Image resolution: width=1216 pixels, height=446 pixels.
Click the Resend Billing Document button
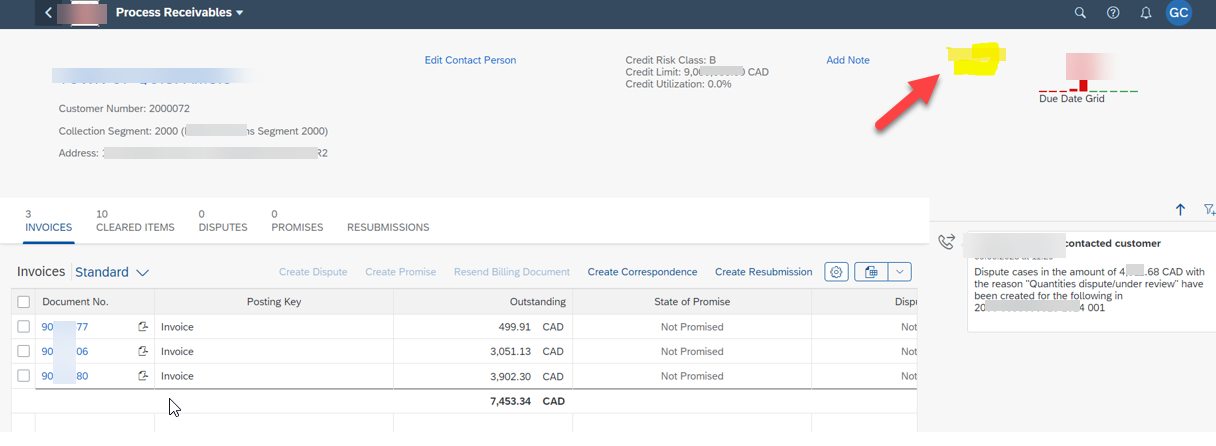click(x=512, y=272)
